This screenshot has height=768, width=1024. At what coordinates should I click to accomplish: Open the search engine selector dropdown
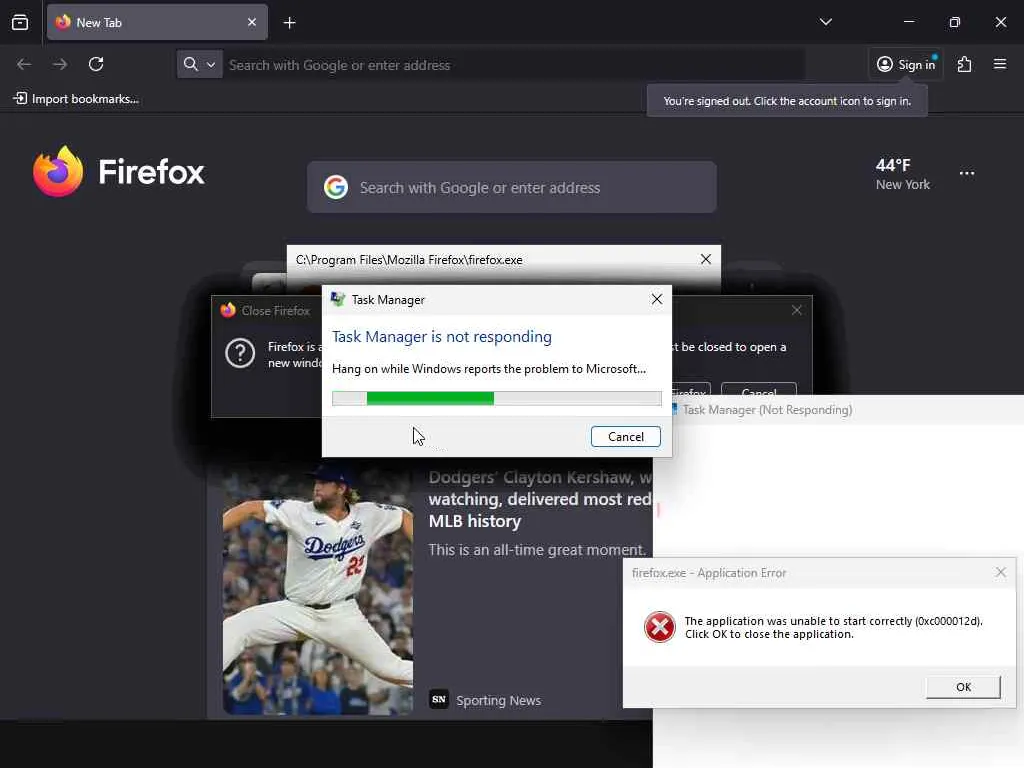199,64
